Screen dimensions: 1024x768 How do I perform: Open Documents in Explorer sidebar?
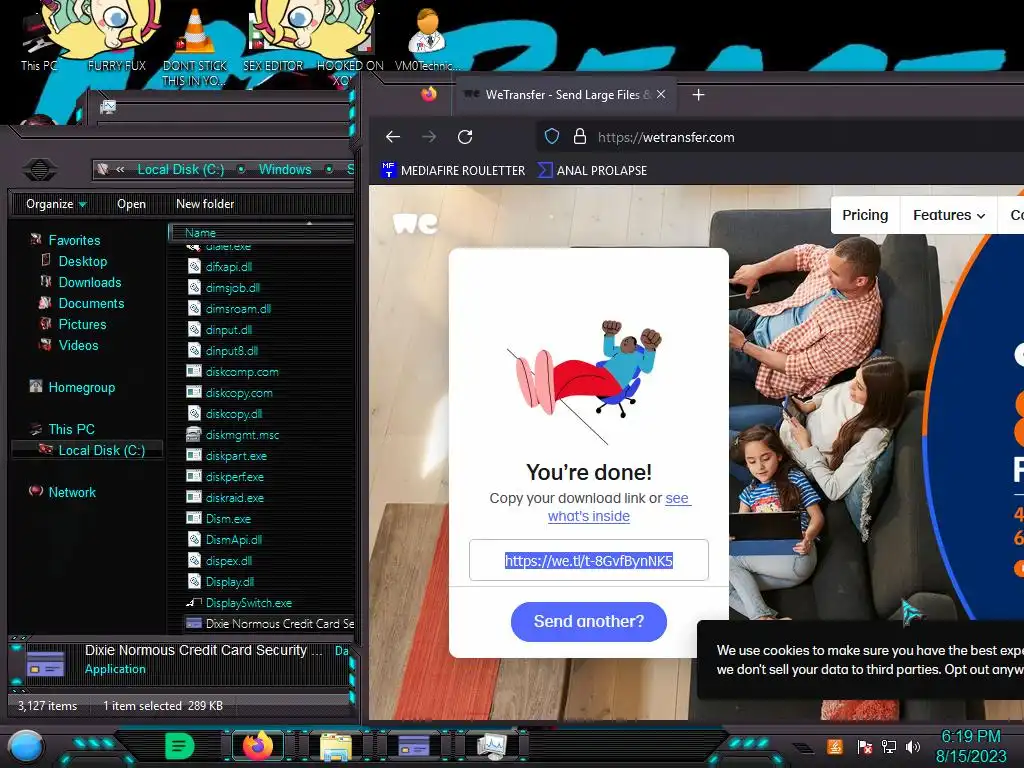click(x=91, y=303)
